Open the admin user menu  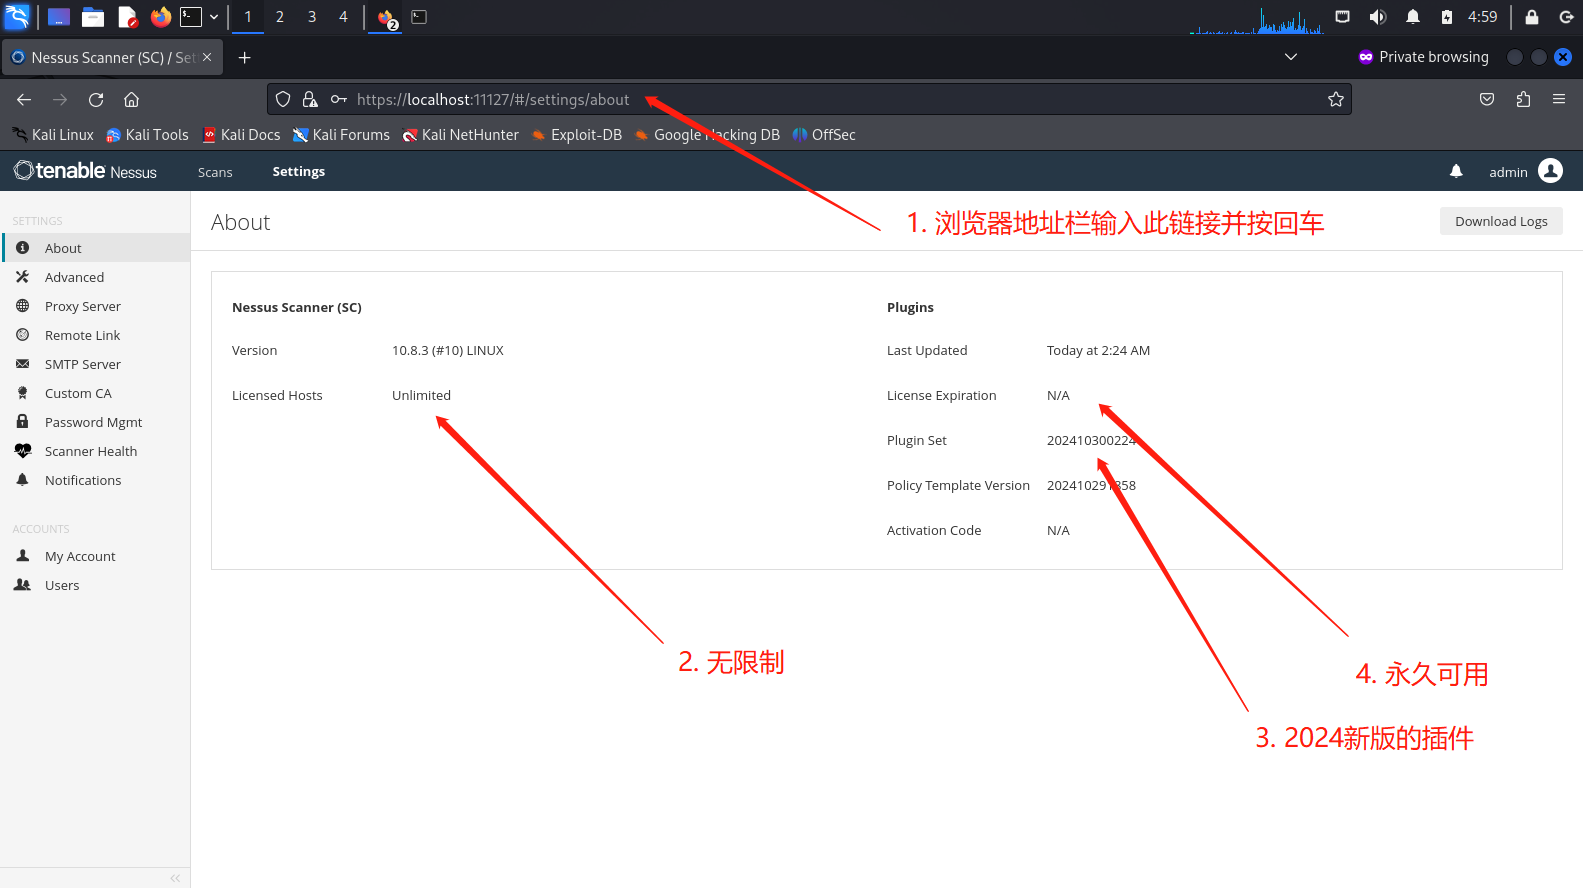coord(1525,171)
